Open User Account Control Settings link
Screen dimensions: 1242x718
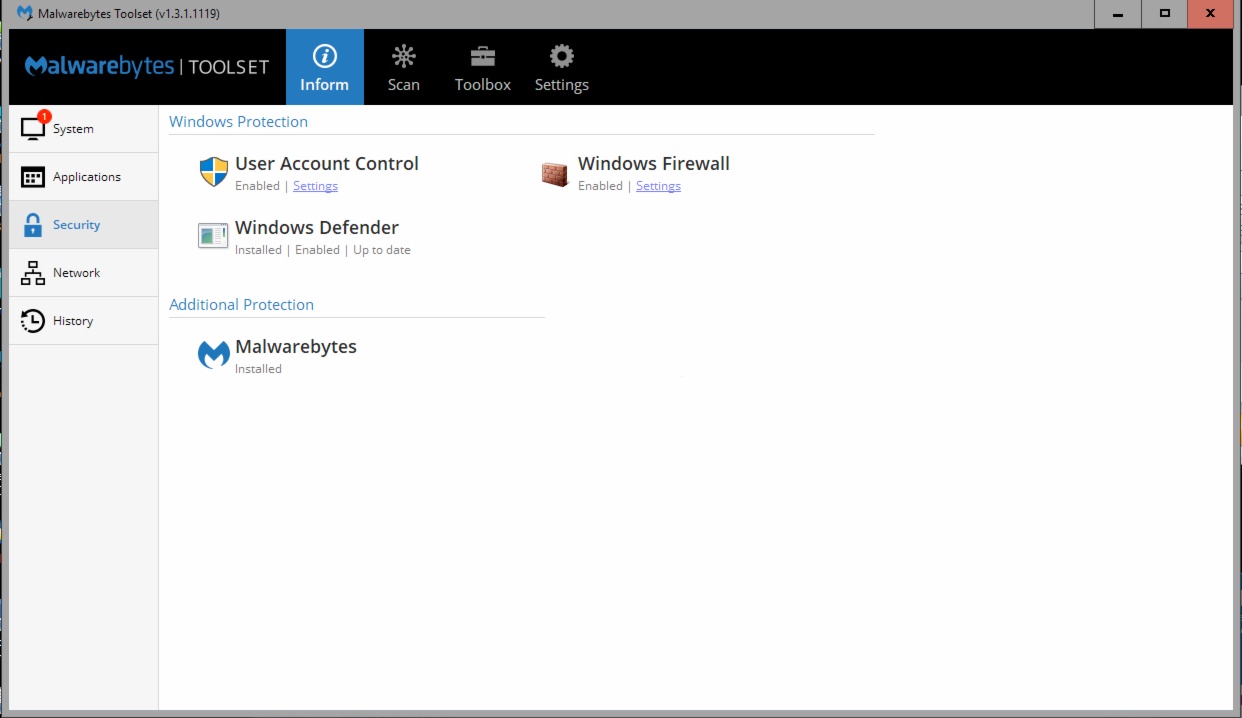point(315,186)
